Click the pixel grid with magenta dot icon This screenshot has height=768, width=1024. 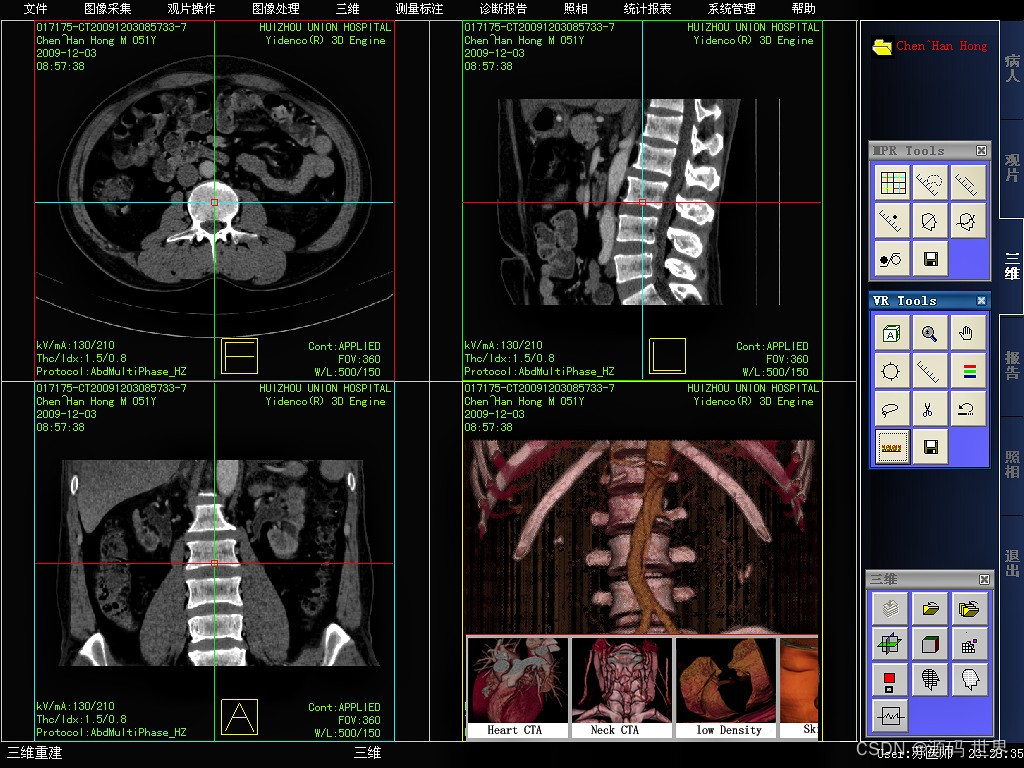pyautogui.click(x=970, y=645)
